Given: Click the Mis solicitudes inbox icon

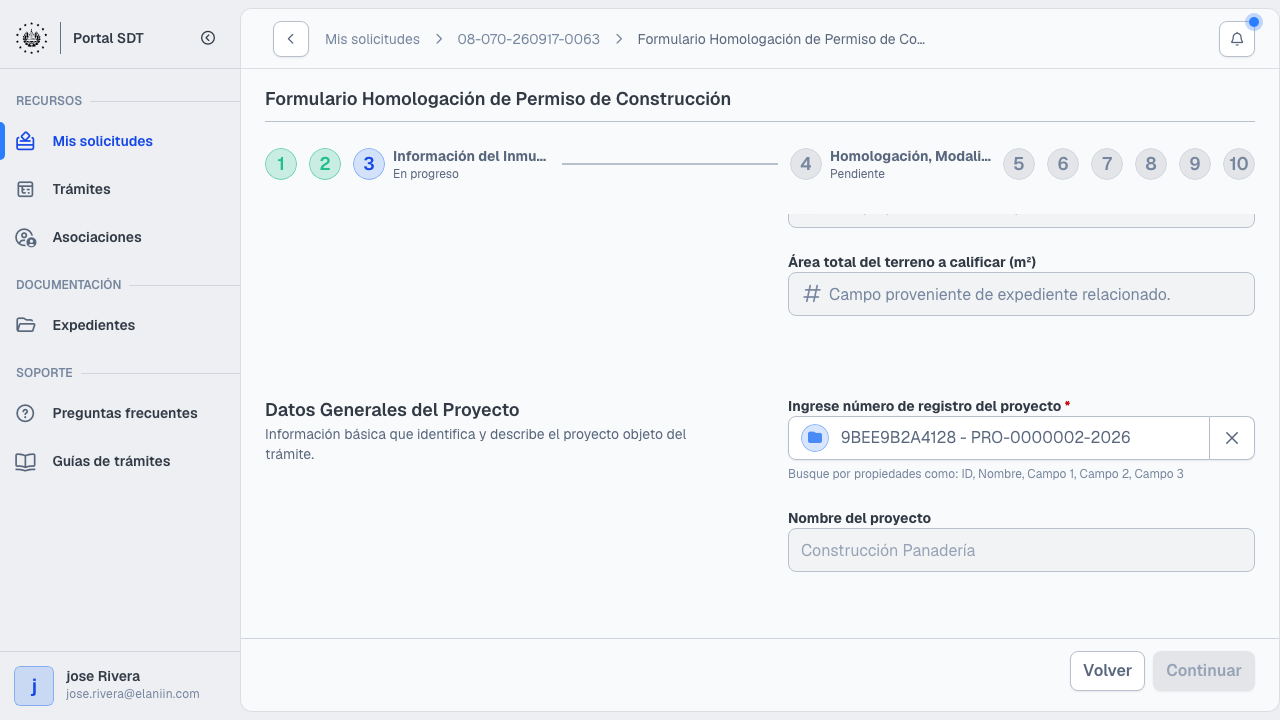Looking at the screenshot, I should pos(26,141).
